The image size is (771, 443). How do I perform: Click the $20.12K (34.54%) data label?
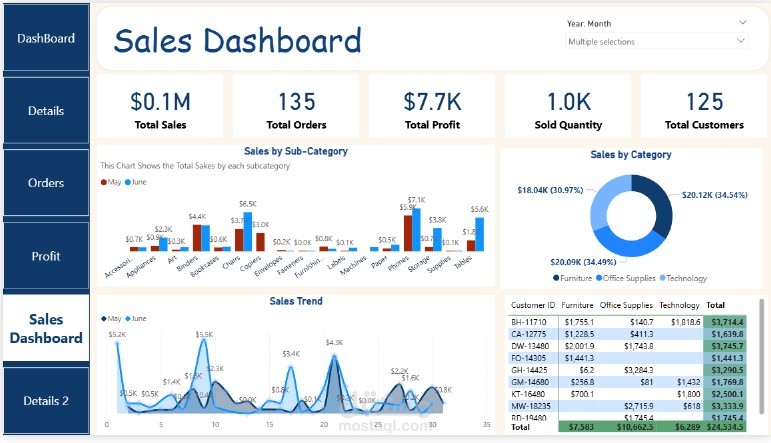point(714,195)
